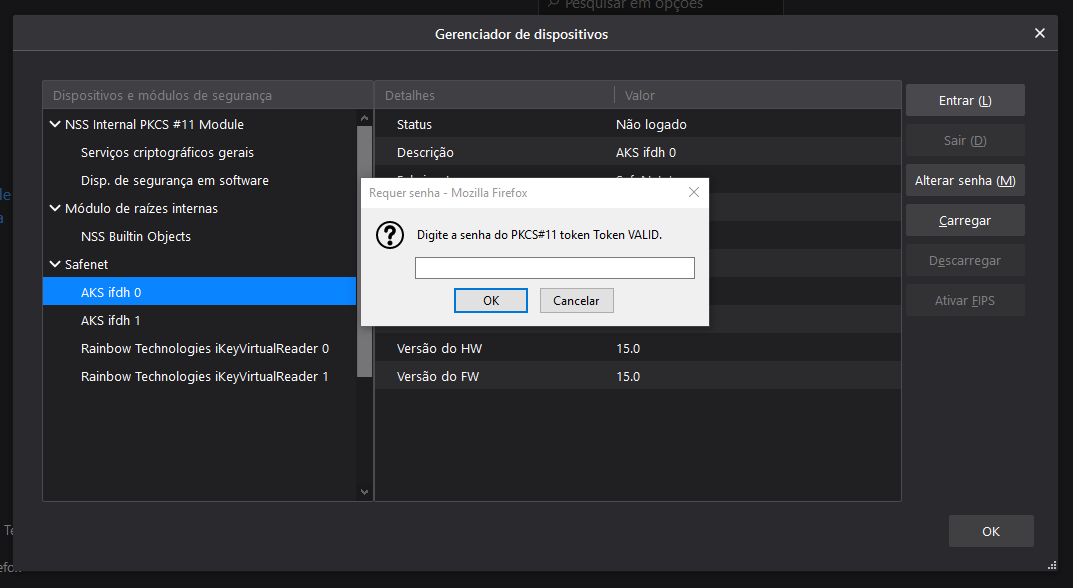This screenshot has height=588, width=1073.
Task: Type in the token password field
Action: coord(554,268)
